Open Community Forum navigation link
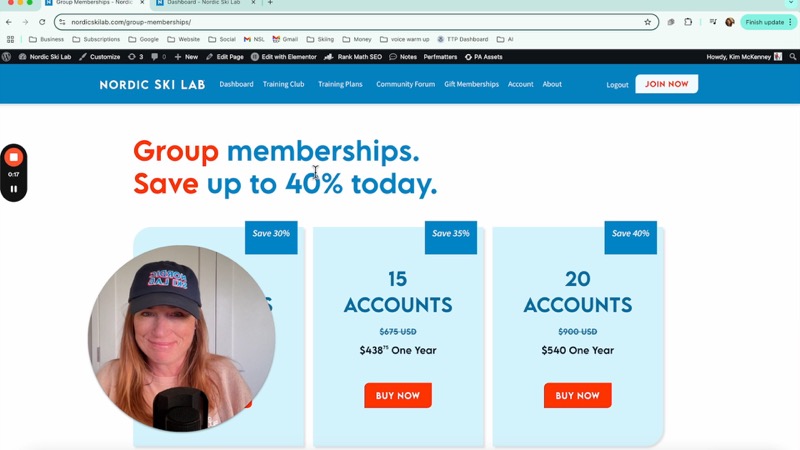Viewport: 800px width, 450px height. [406, 84]
